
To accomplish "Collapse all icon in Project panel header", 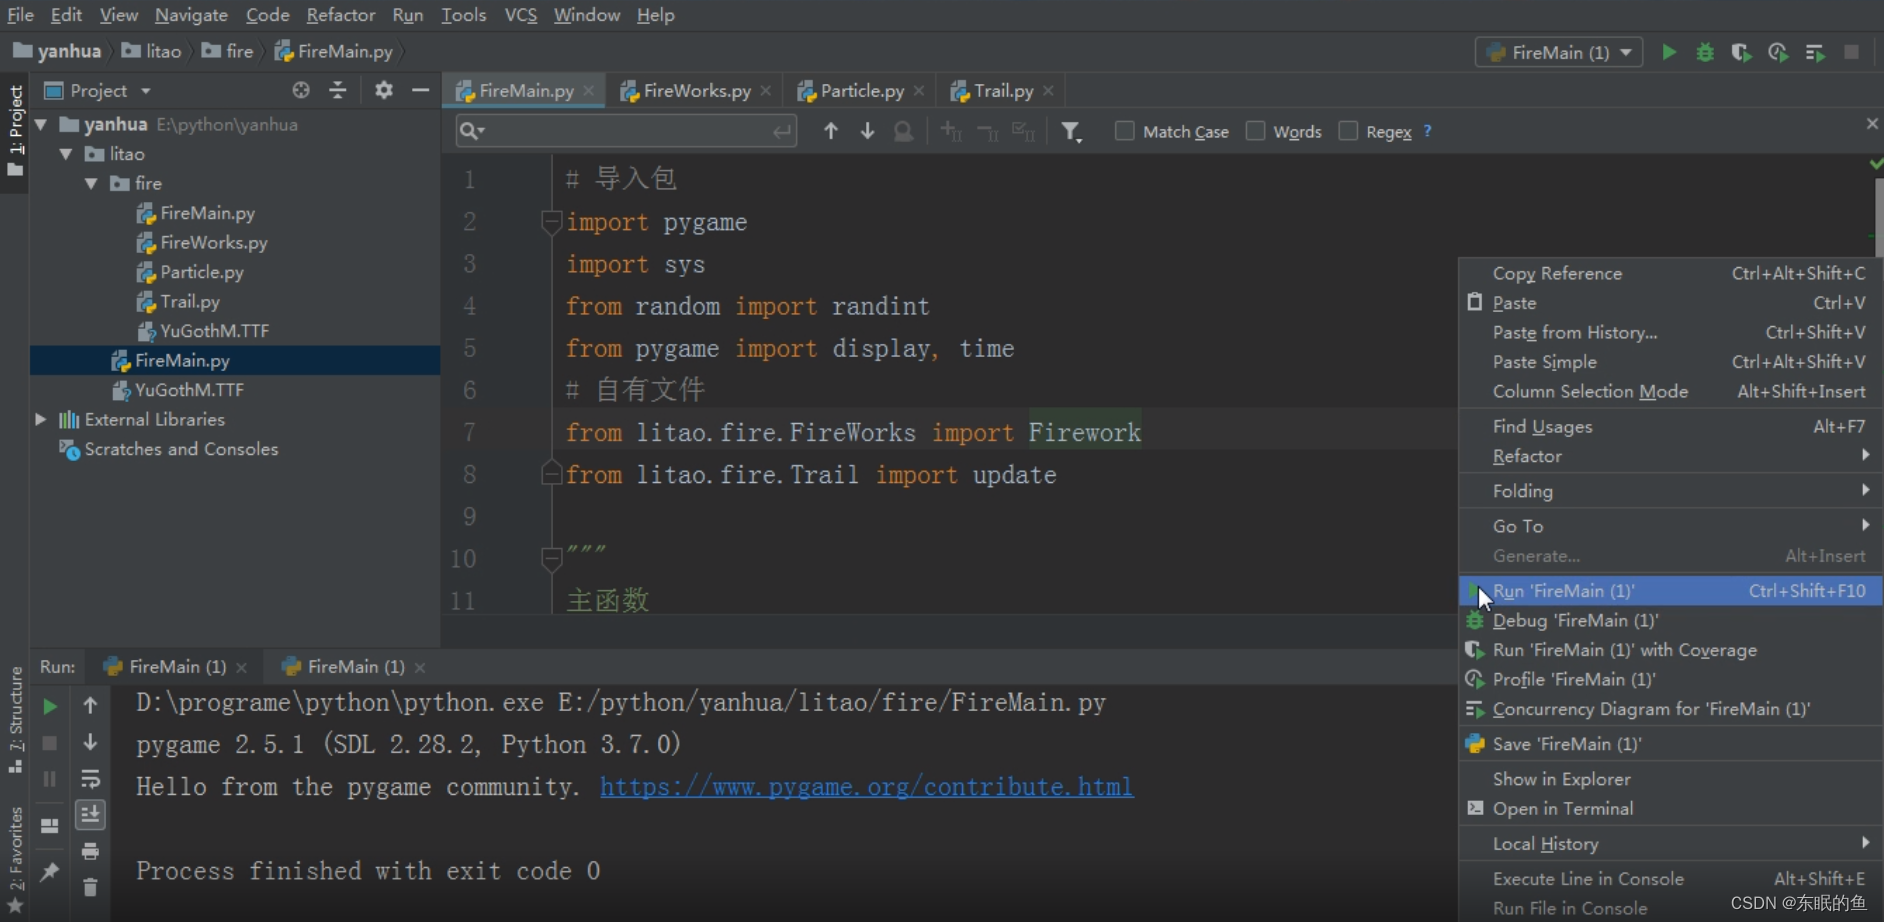I will (x=338, y=90).
